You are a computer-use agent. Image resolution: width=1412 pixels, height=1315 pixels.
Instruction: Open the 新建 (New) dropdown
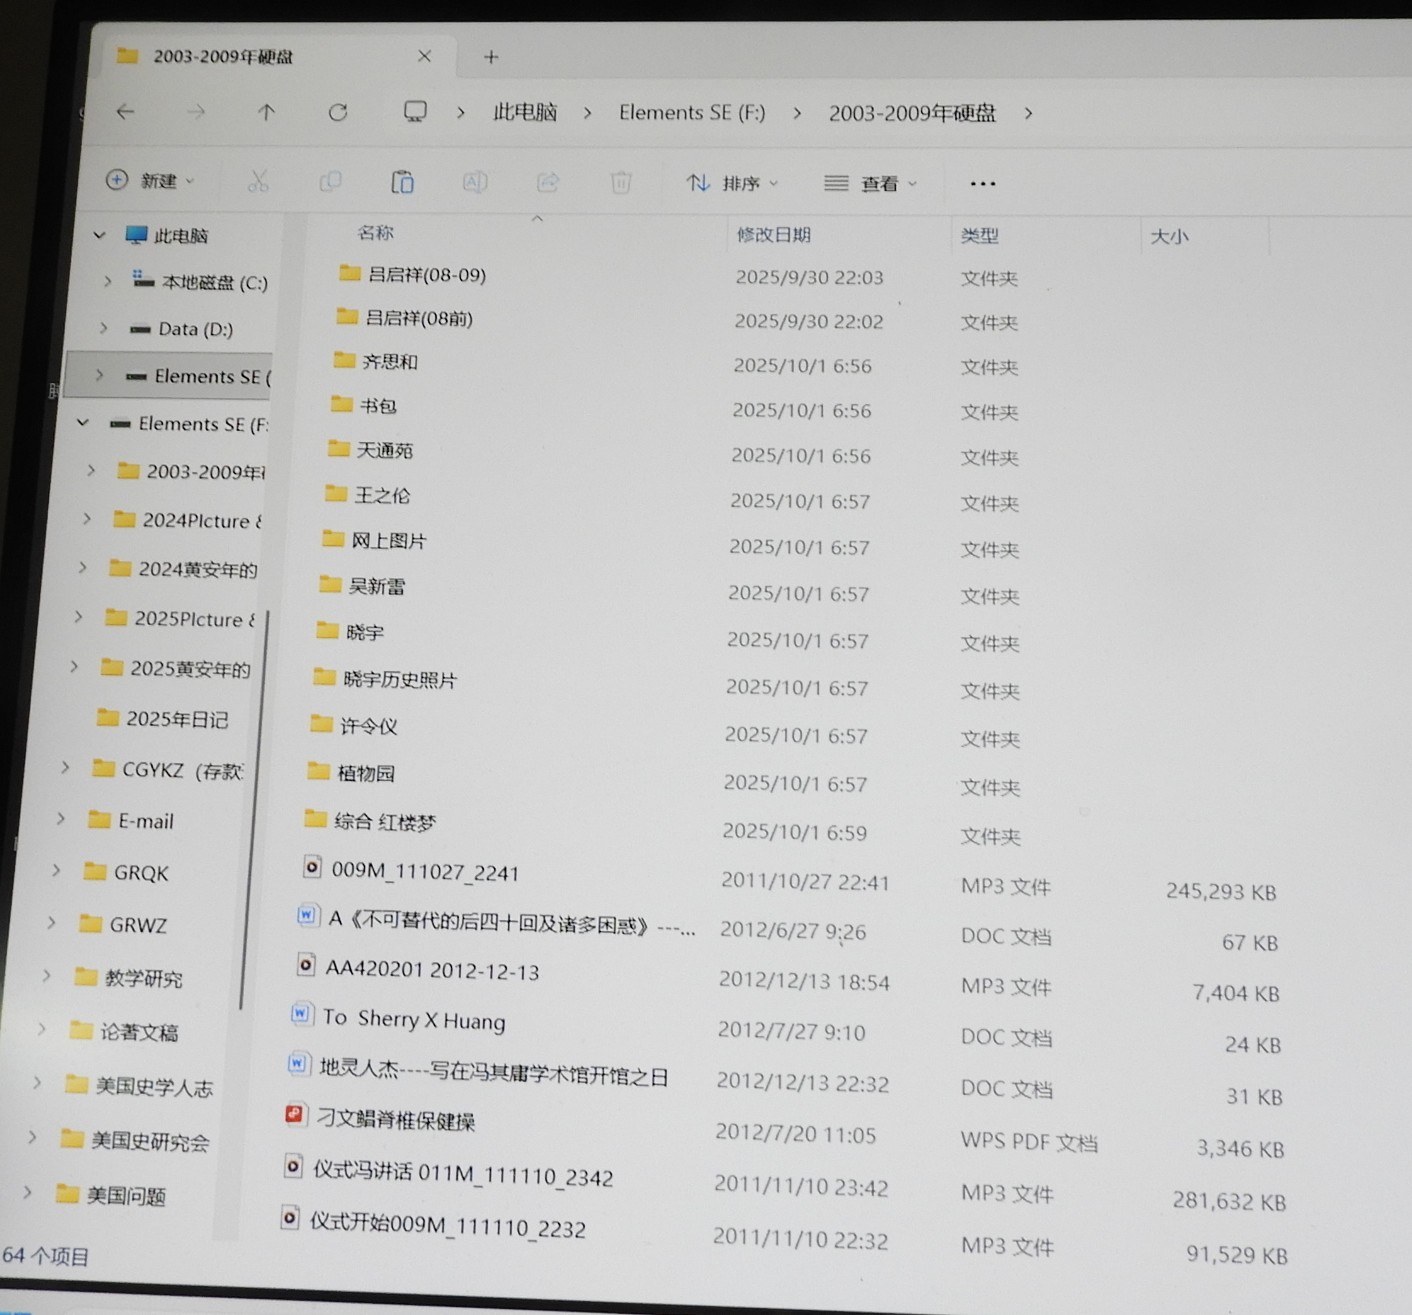click(x=150, y=180)
